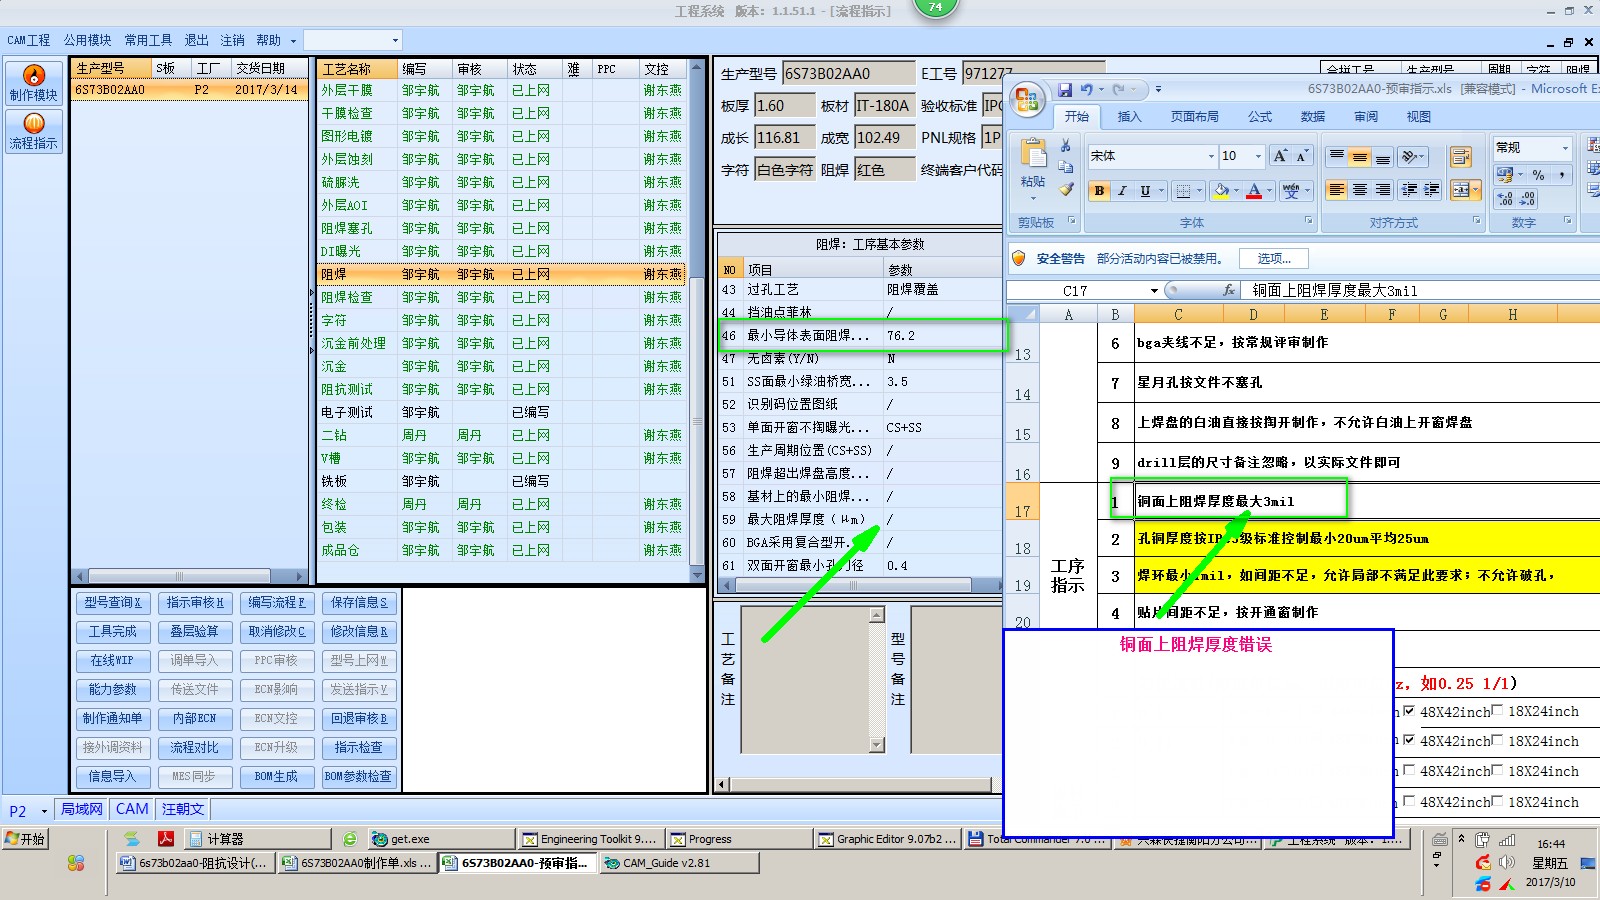Save the workbook from Excel quick access toolbar

point(1064,90)
